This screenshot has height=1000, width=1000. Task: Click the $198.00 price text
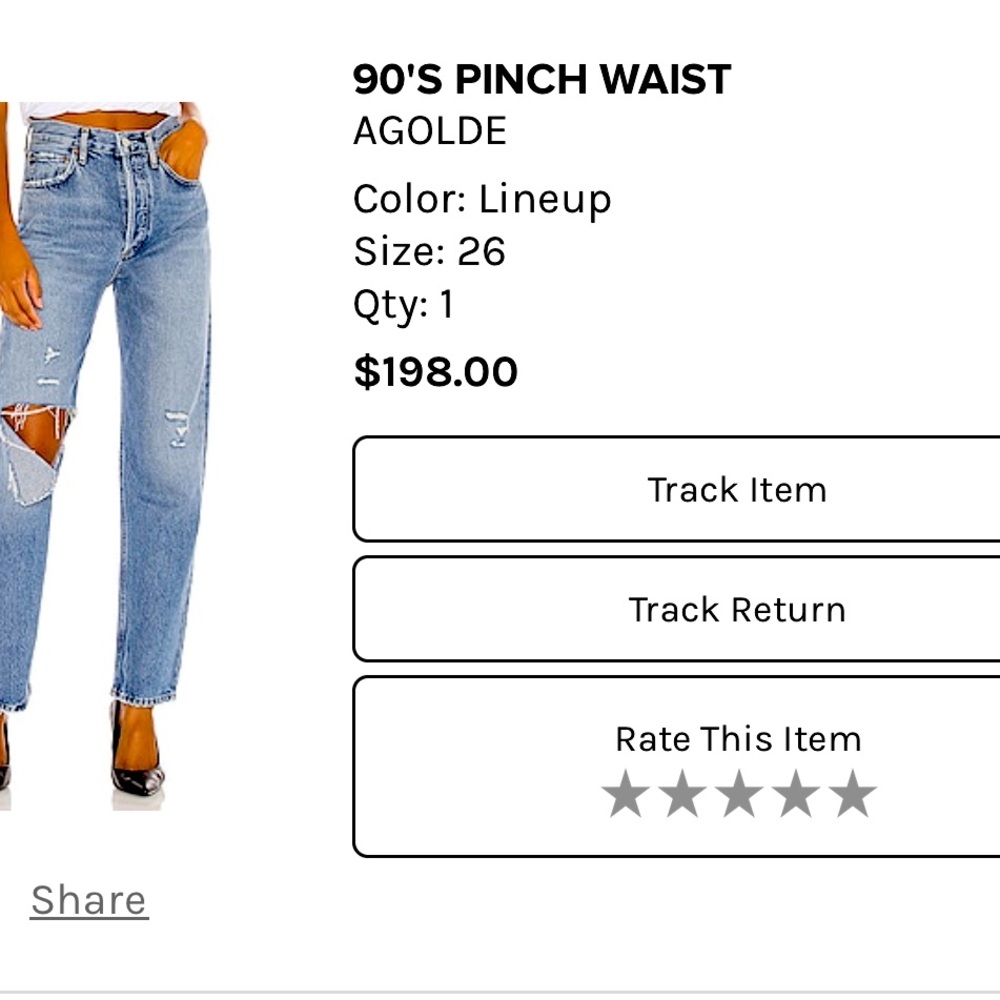[436, 372]
